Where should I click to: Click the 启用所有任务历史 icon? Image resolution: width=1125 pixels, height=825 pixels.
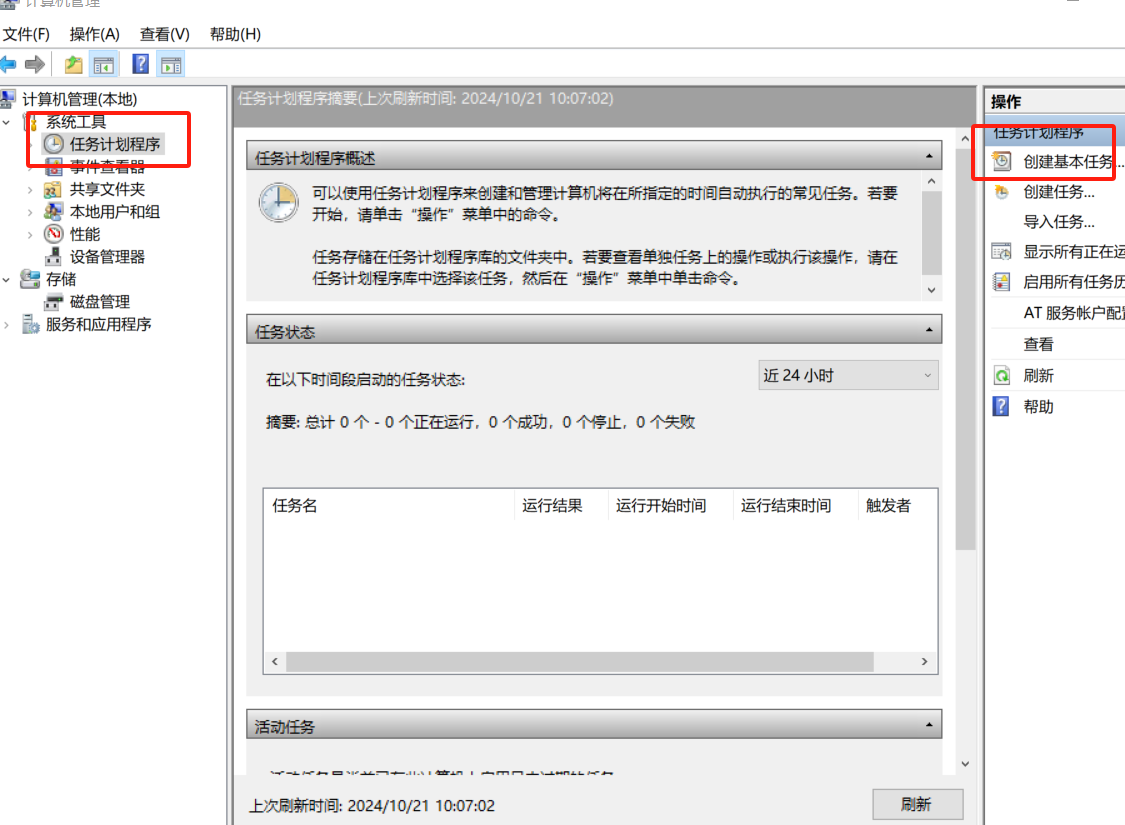pyautogui.click(x=1002, y=282)
